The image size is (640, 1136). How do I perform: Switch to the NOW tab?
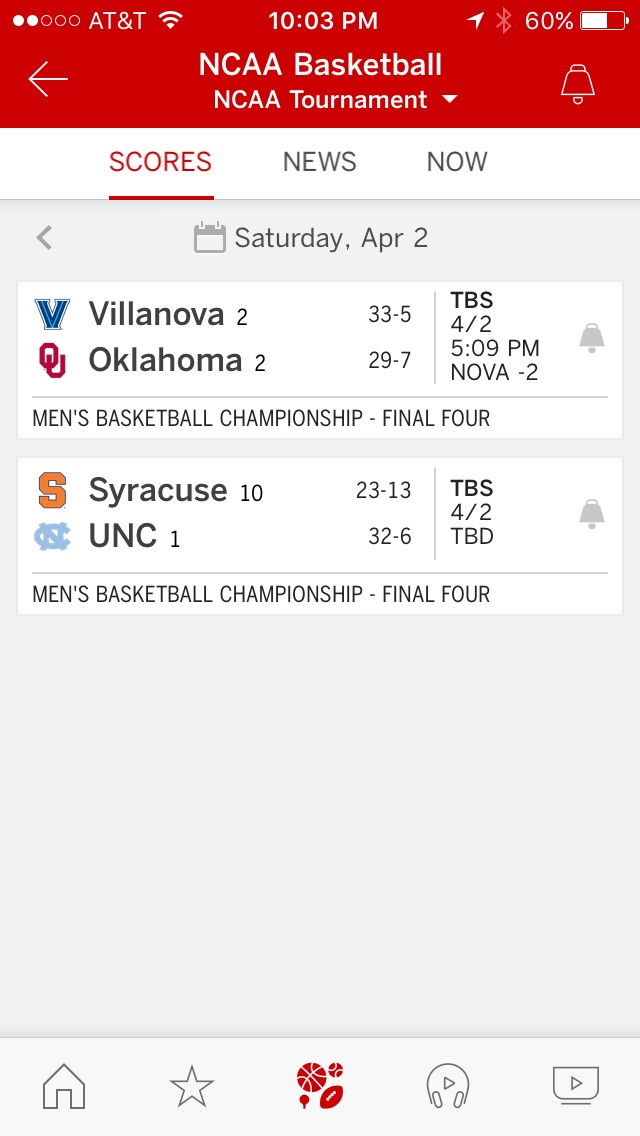coord(457,162)
